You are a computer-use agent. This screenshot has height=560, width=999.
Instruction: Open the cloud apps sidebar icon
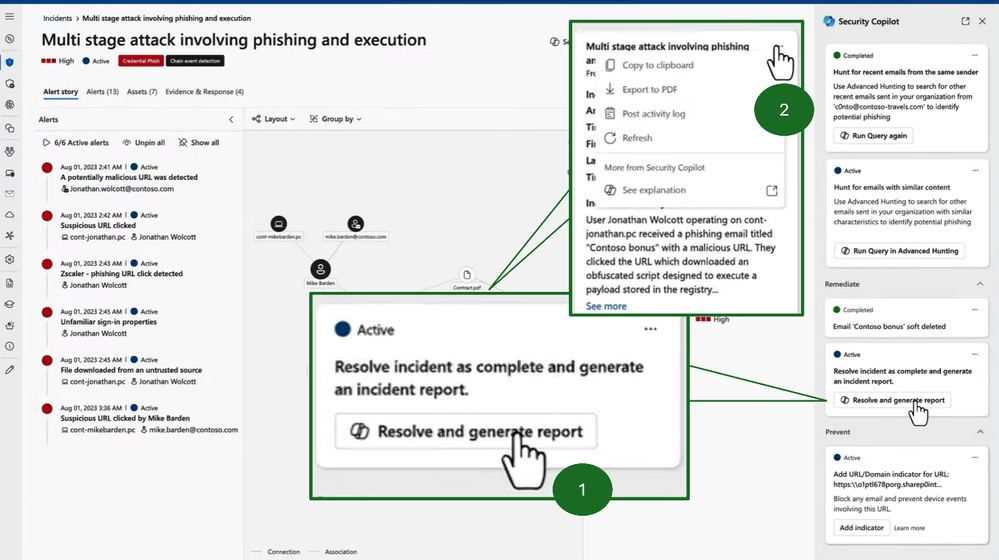point(10,215)
